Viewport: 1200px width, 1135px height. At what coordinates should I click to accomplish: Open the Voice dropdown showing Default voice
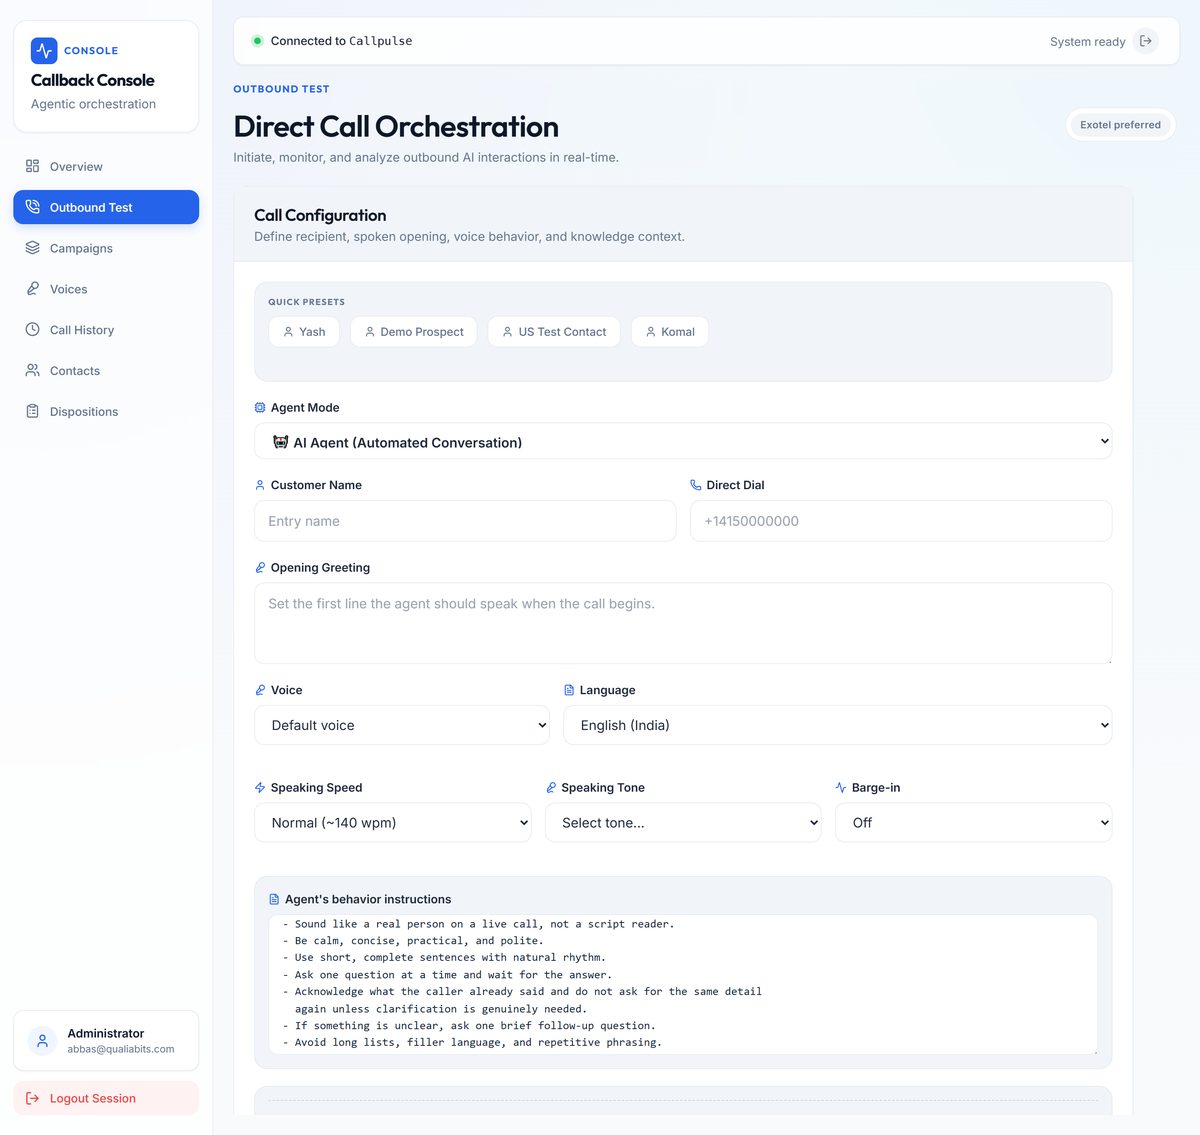402,725
